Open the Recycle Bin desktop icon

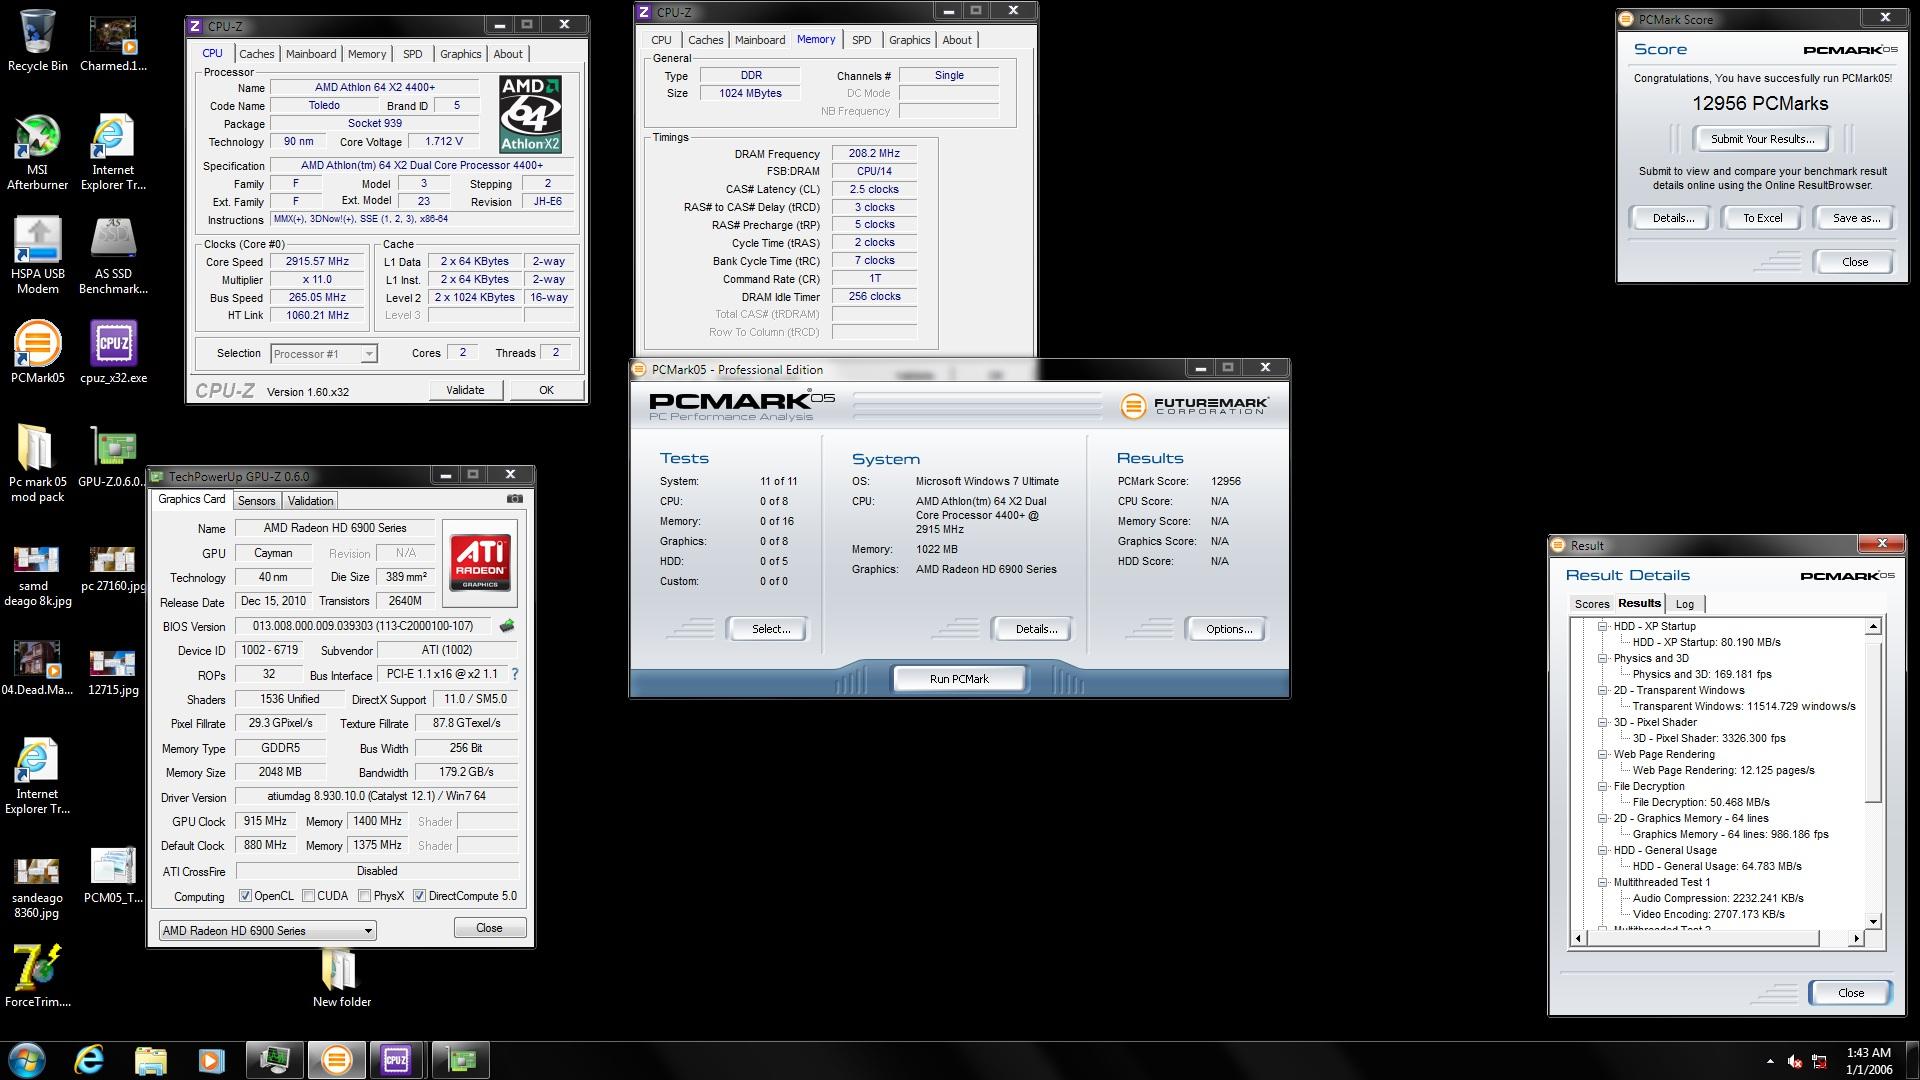[37, 41]
